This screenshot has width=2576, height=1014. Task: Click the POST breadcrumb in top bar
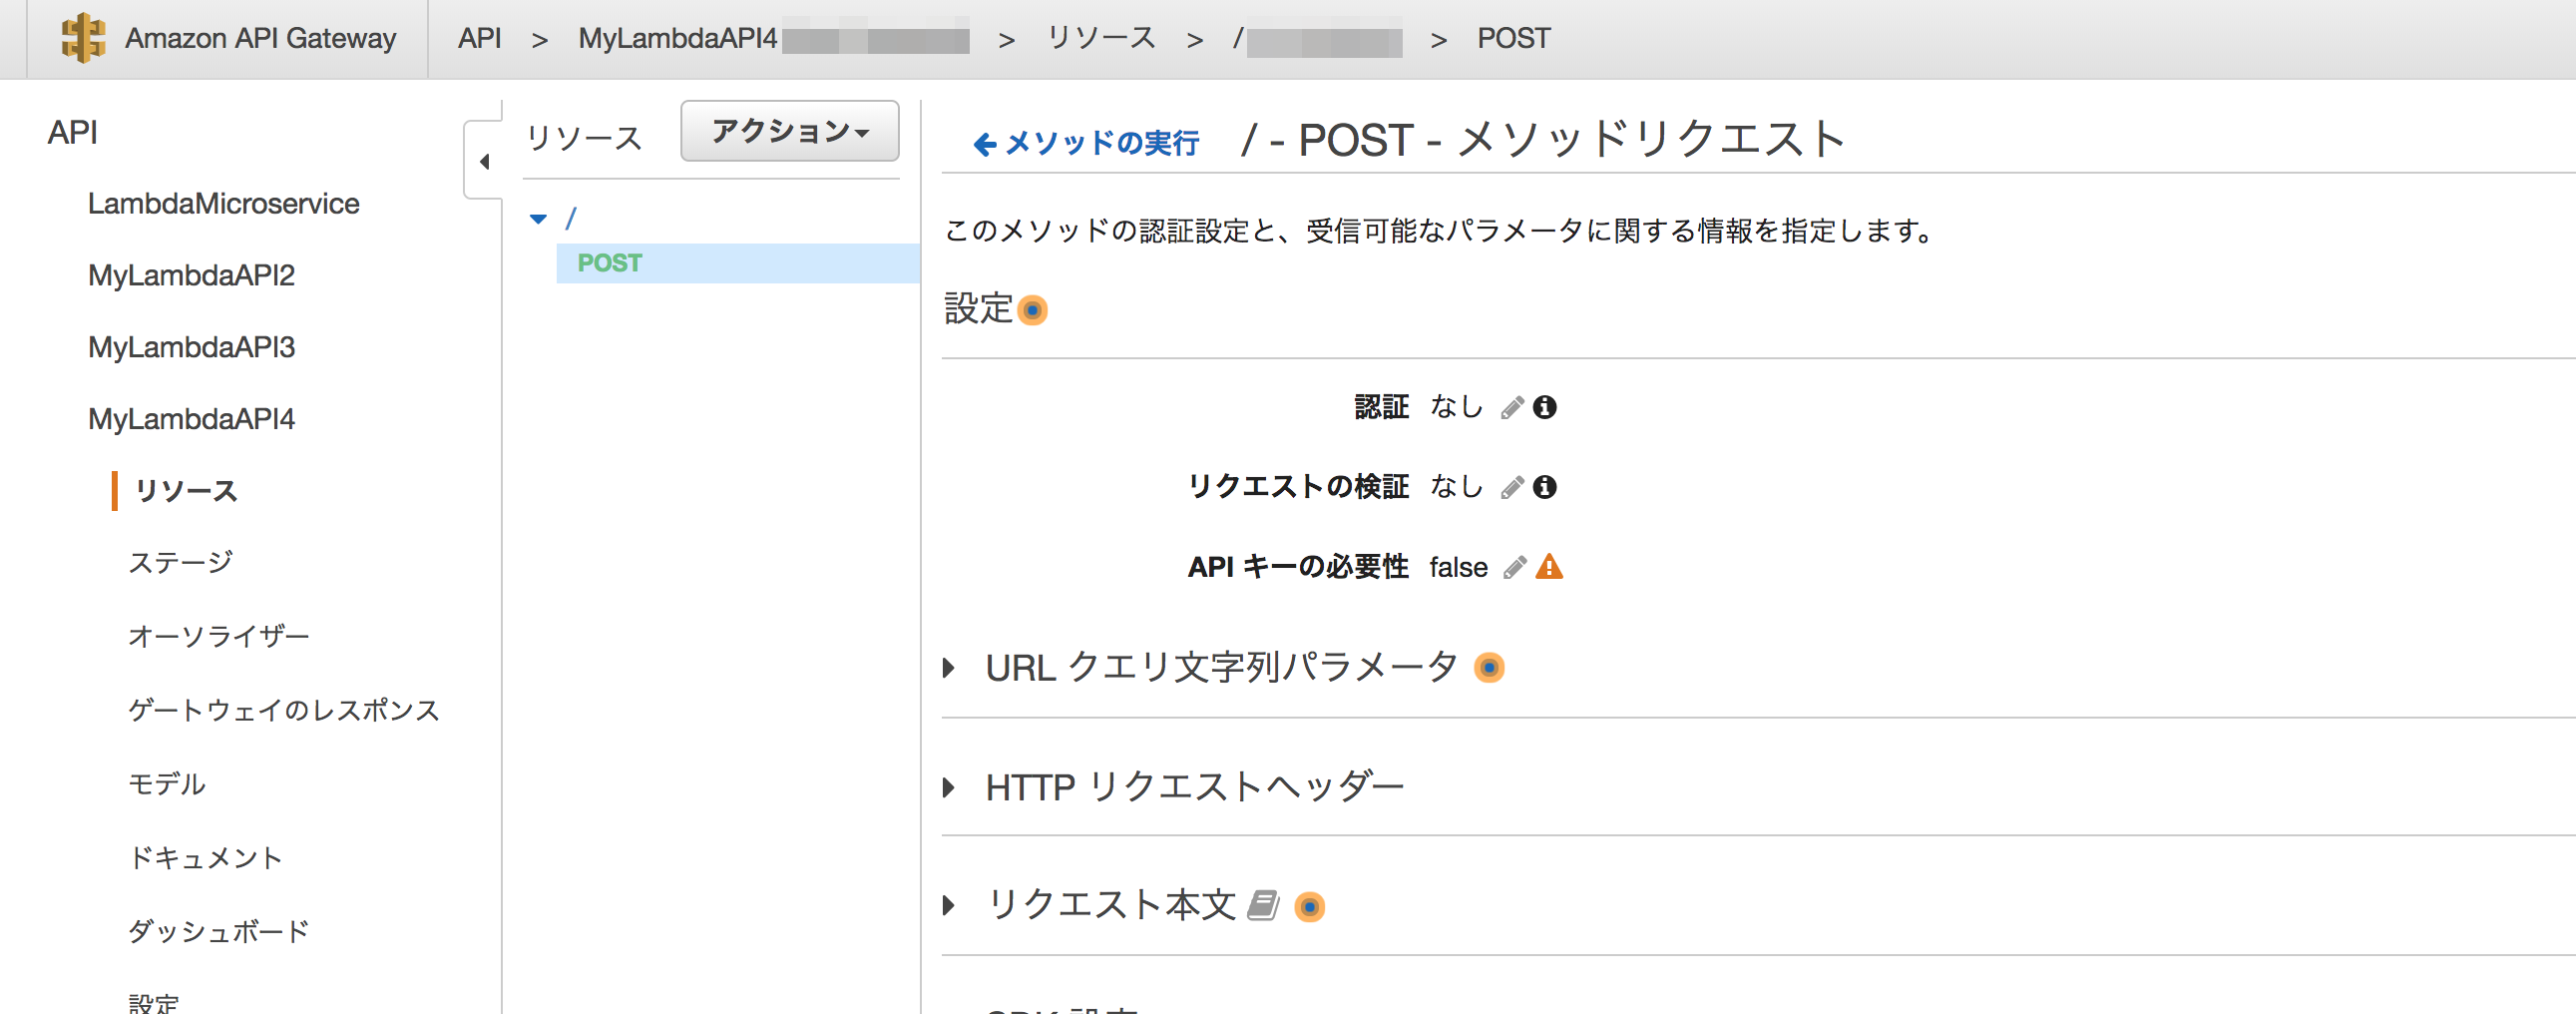coord(1514,38)
